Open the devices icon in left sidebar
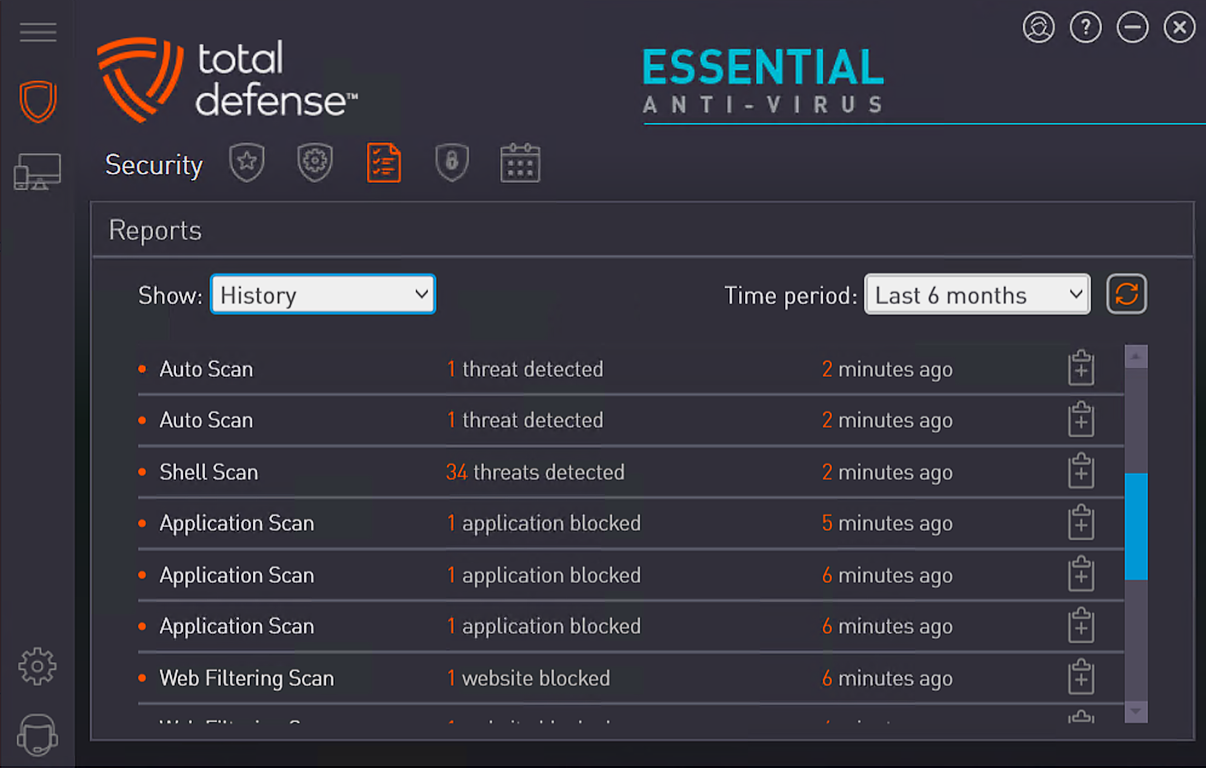This screenshot has width=1206, height=768. 37,170
